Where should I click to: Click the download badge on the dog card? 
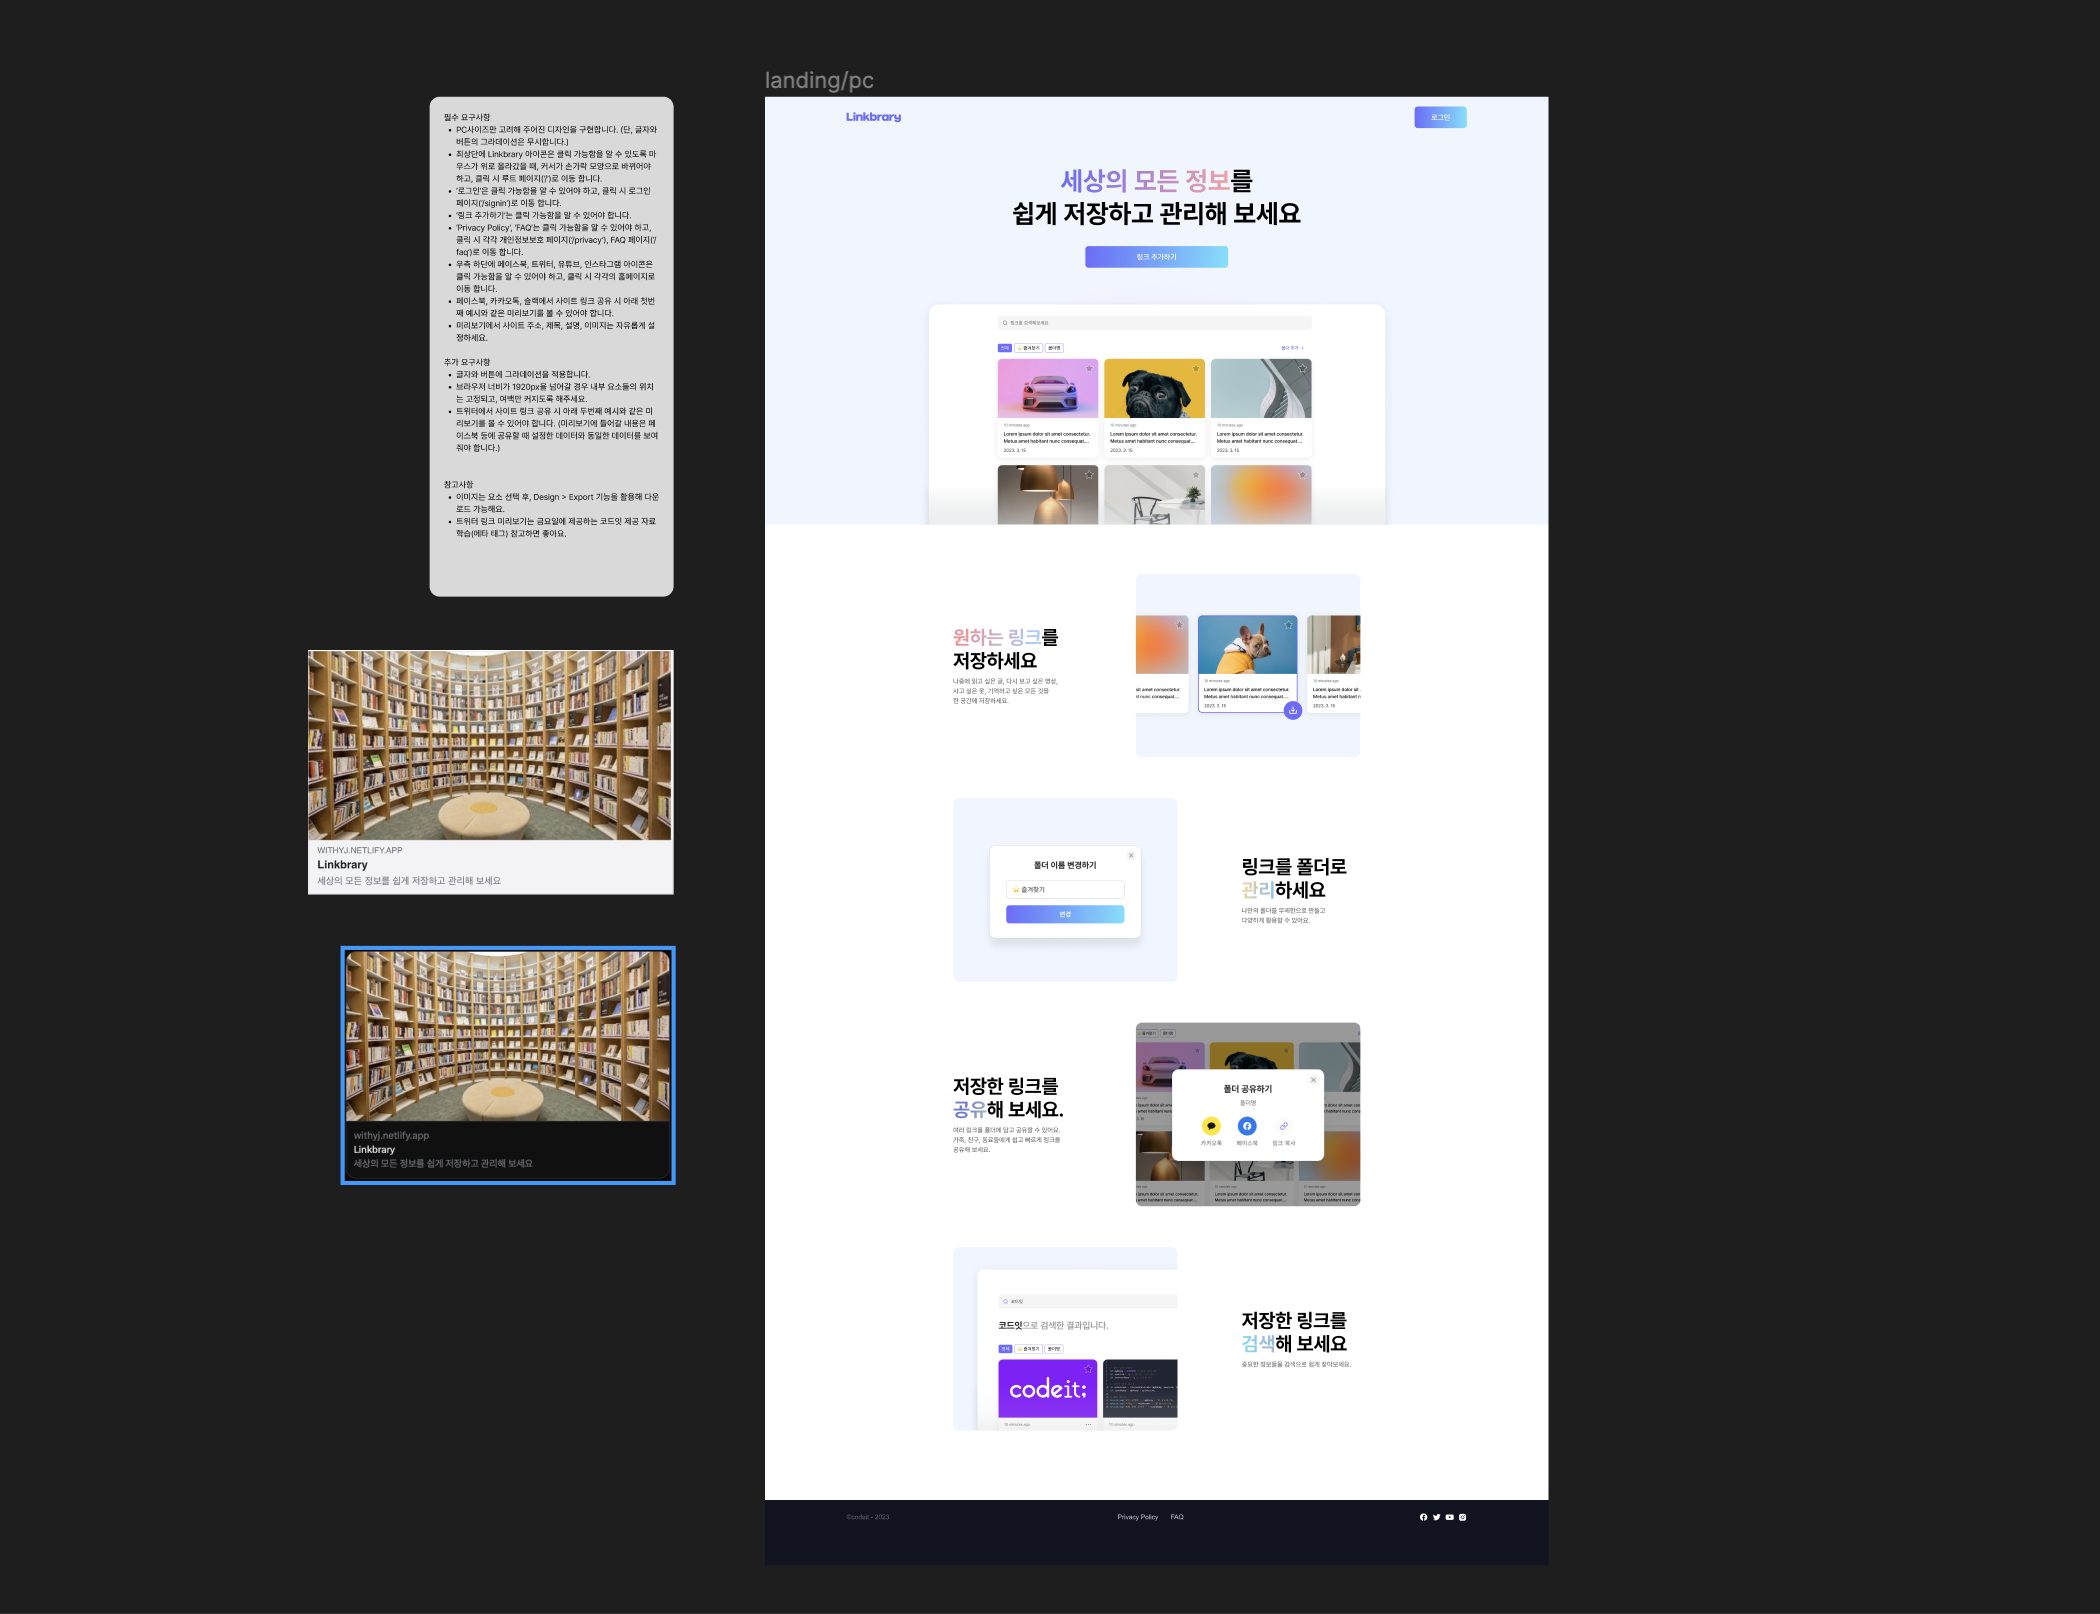(1292, 710)
